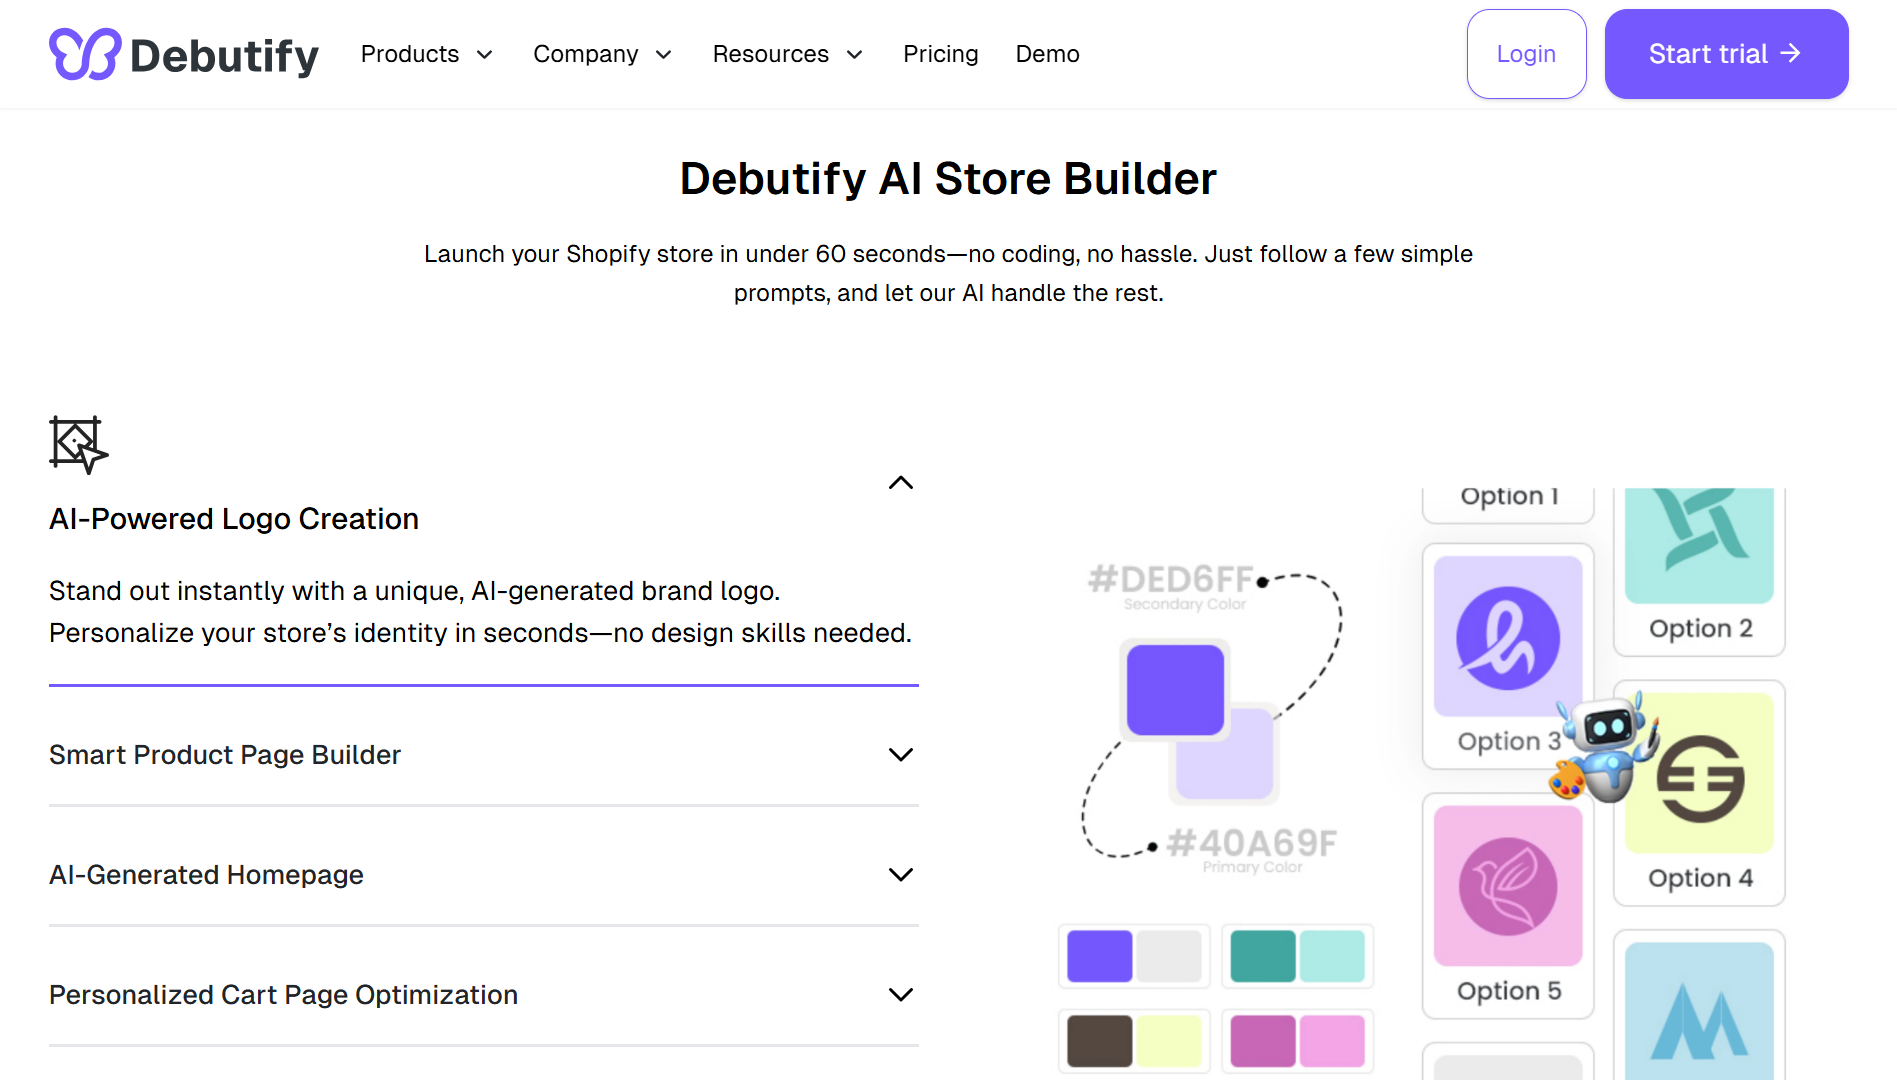Select the teal color palette swatch

1297,956
